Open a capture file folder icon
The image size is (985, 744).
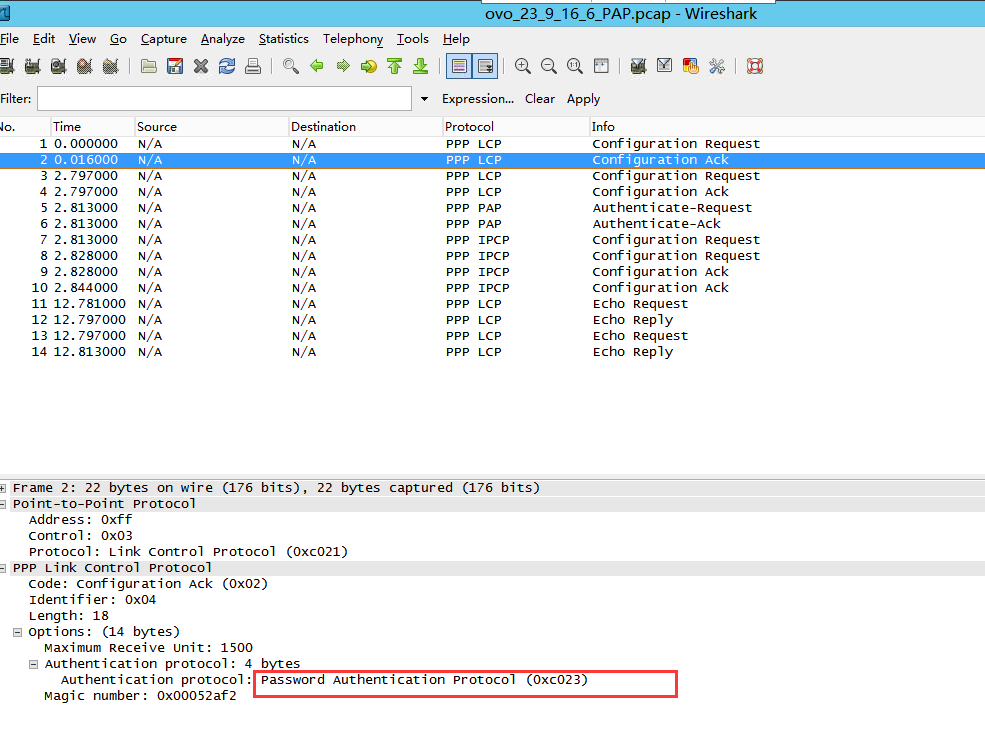149,66
